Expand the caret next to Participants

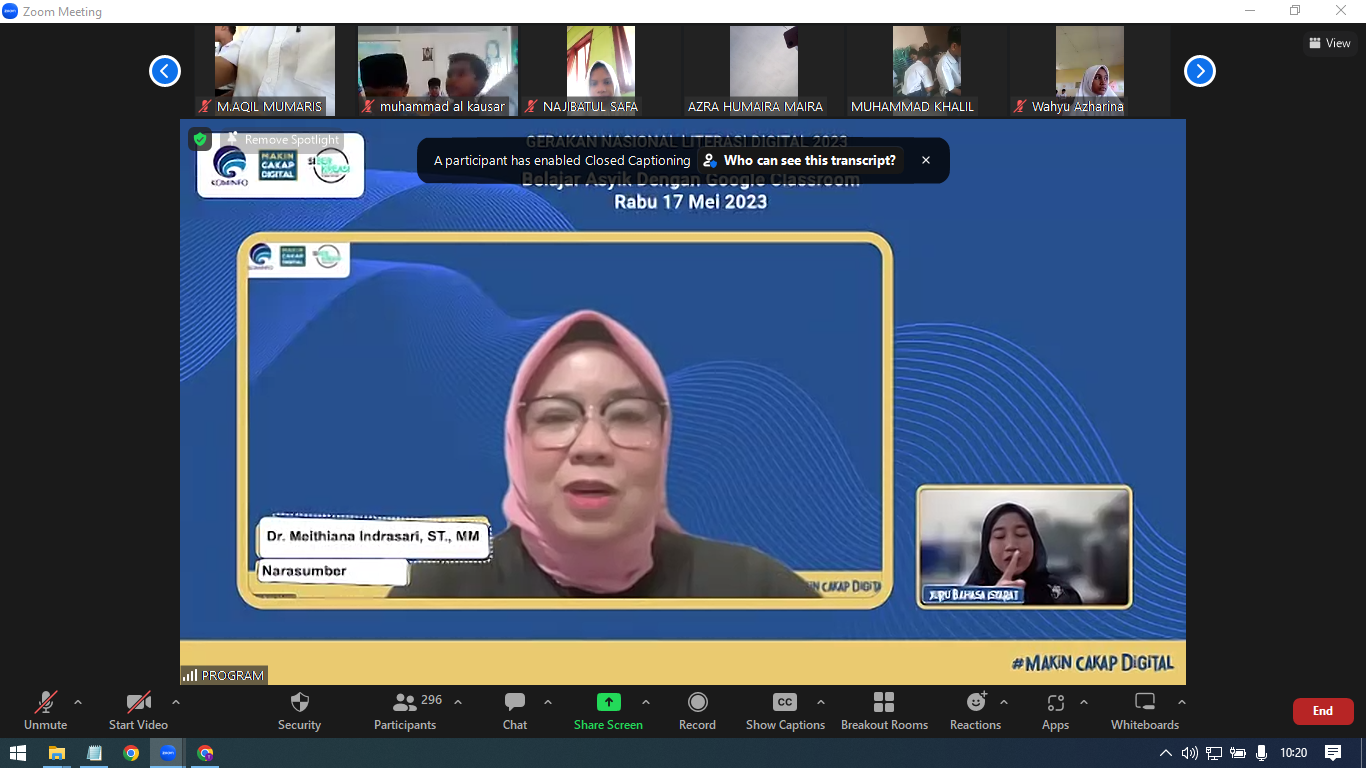pos(458,702)
